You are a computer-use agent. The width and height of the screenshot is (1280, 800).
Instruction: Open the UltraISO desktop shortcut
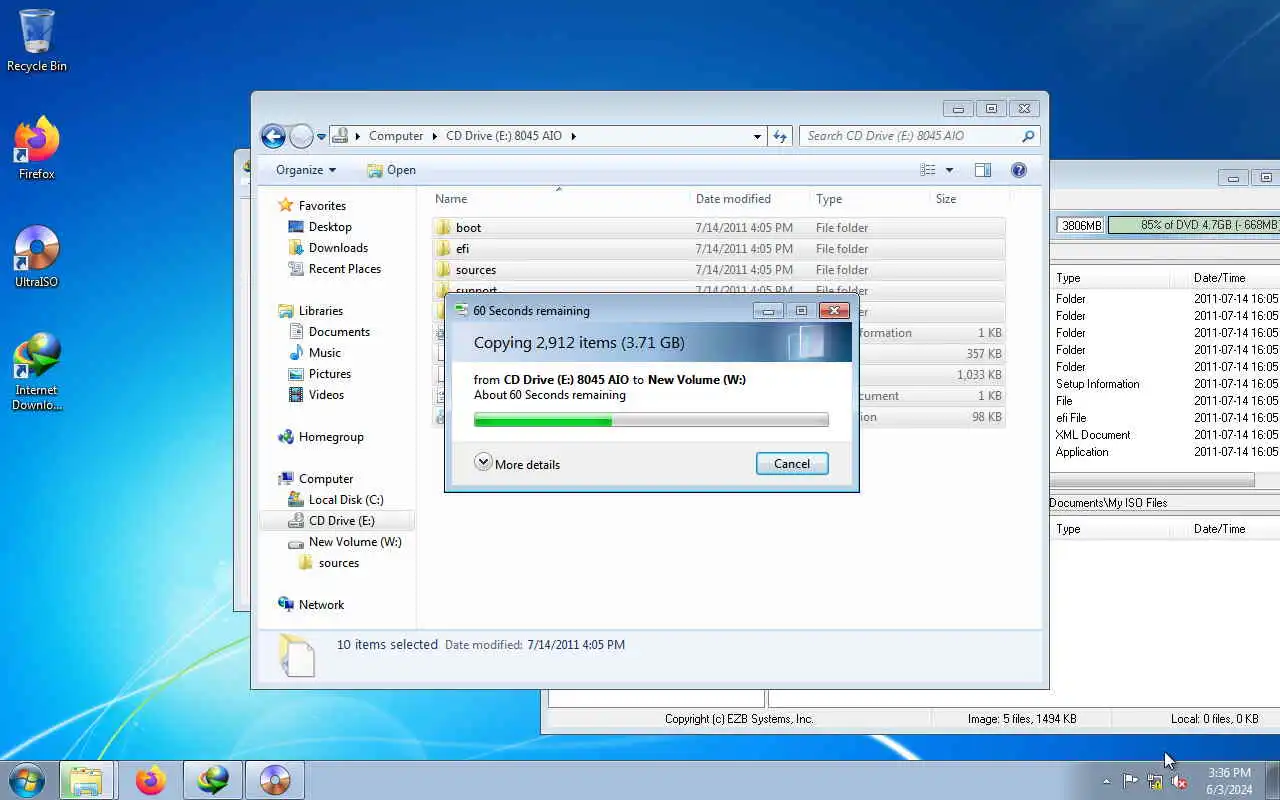click(37, 257)
